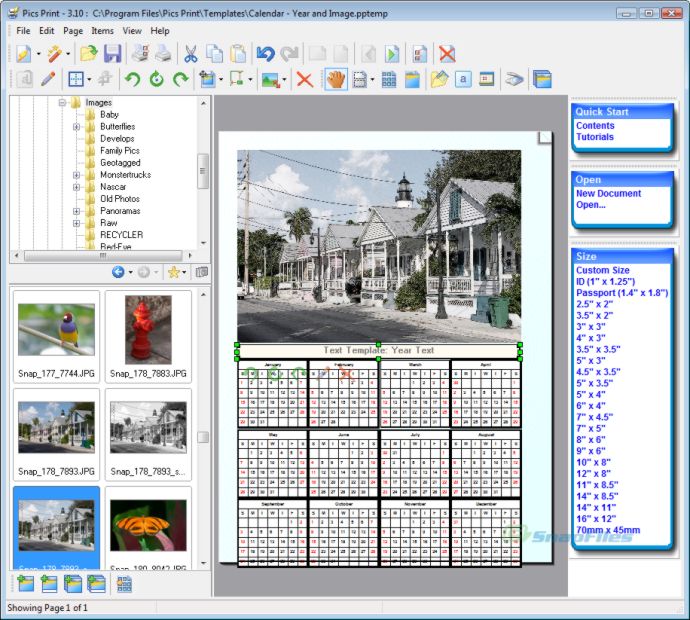Image resolution: width=690 pixels, height=620 pixels.
Task: Click the Paste clipboard icon
Action: (x=238, y=54)
